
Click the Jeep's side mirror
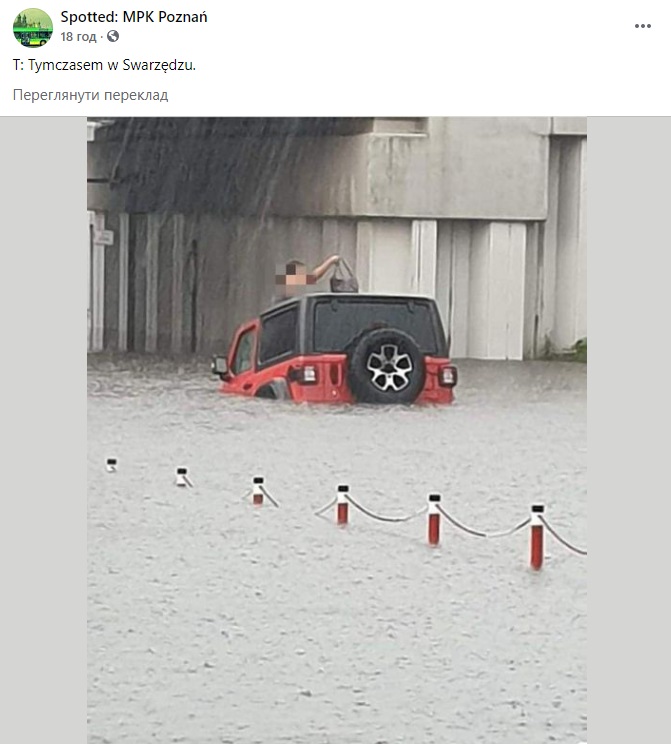click(219, 365)
